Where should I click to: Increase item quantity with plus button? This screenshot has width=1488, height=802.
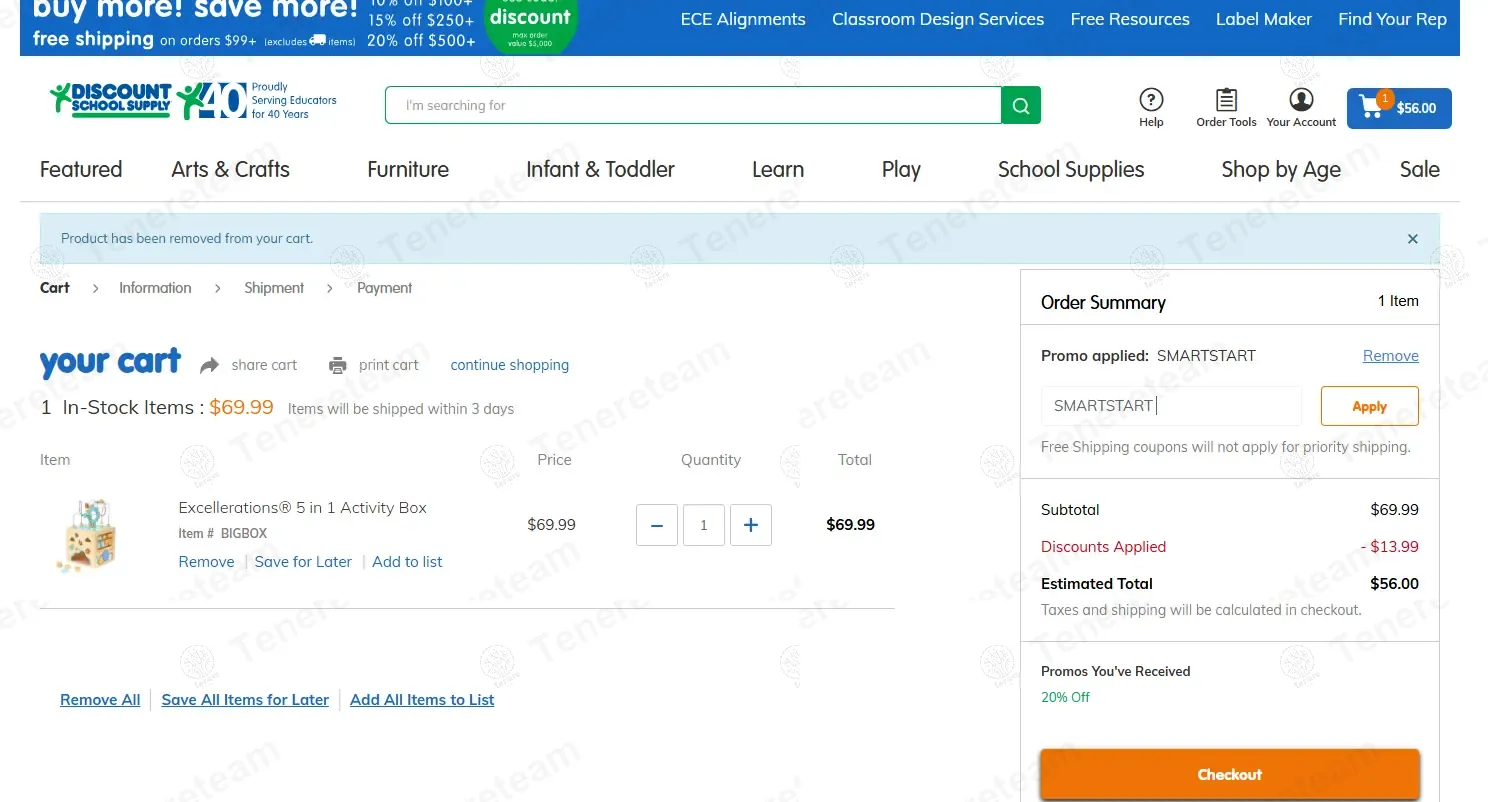[751, 525]
